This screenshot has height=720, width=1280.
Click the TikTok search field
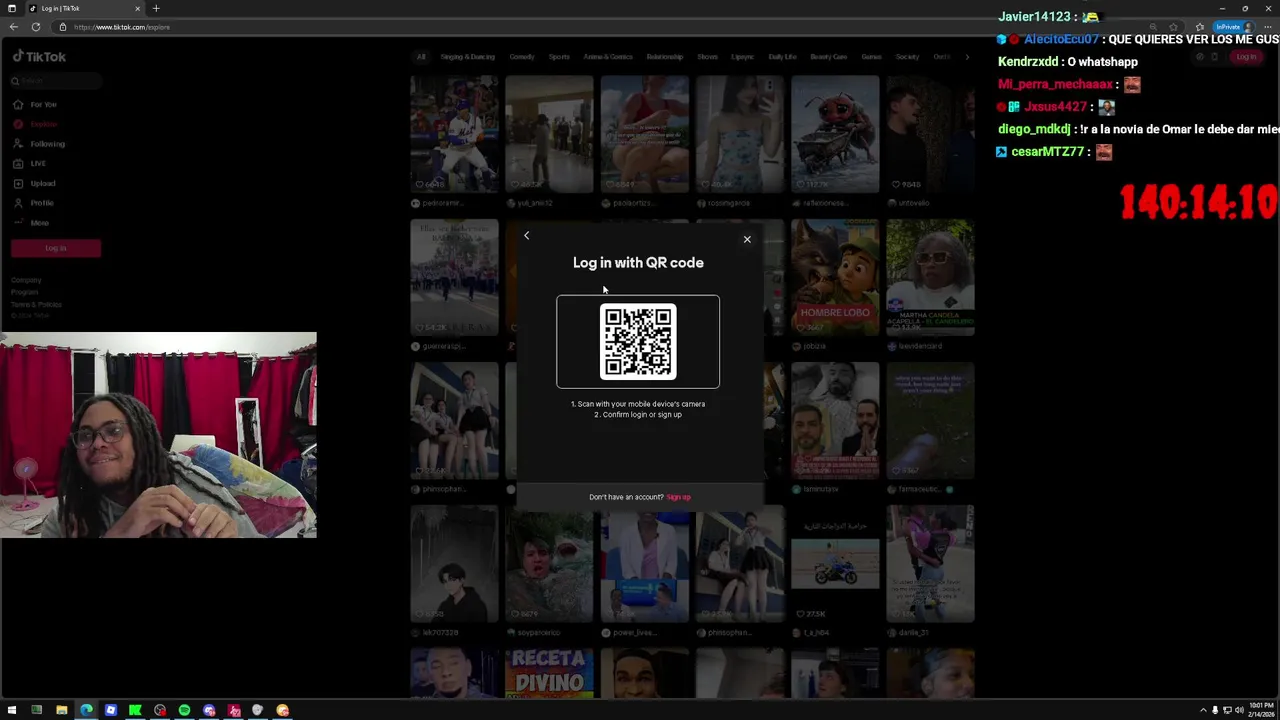click(56, 81)
